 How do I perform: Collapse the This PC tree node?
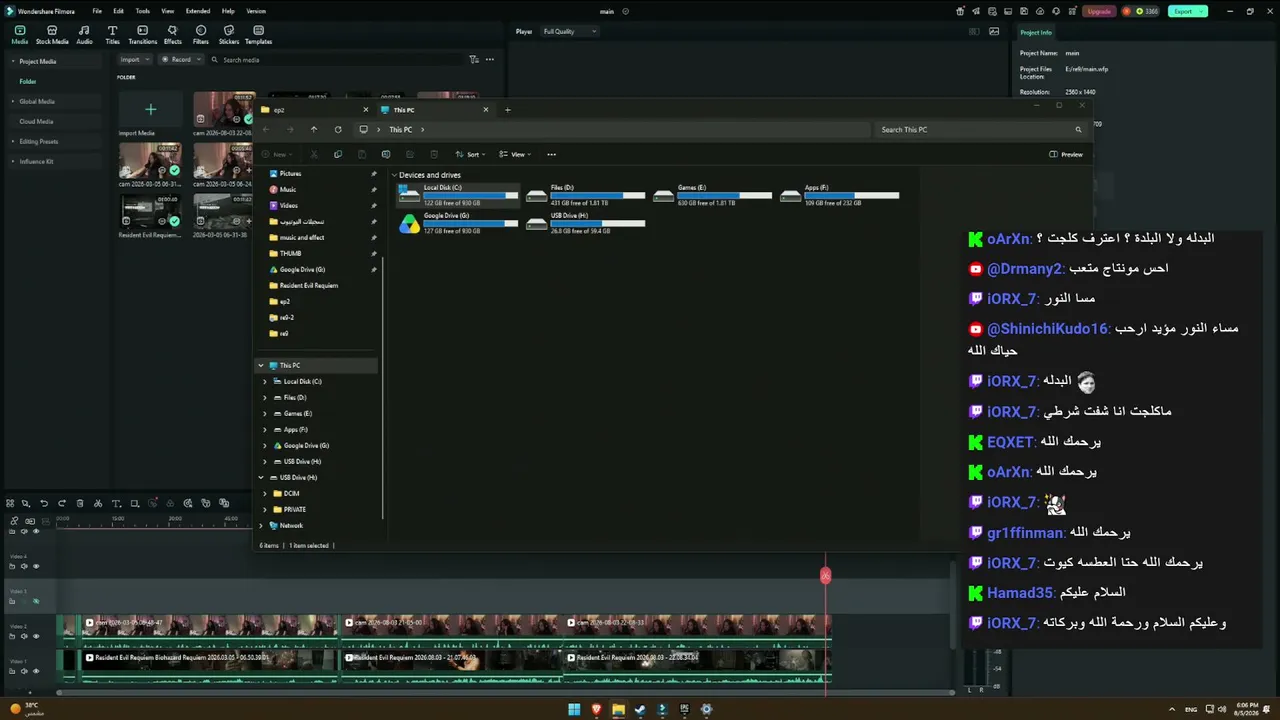pyautogui.click(x=261, y=365)
